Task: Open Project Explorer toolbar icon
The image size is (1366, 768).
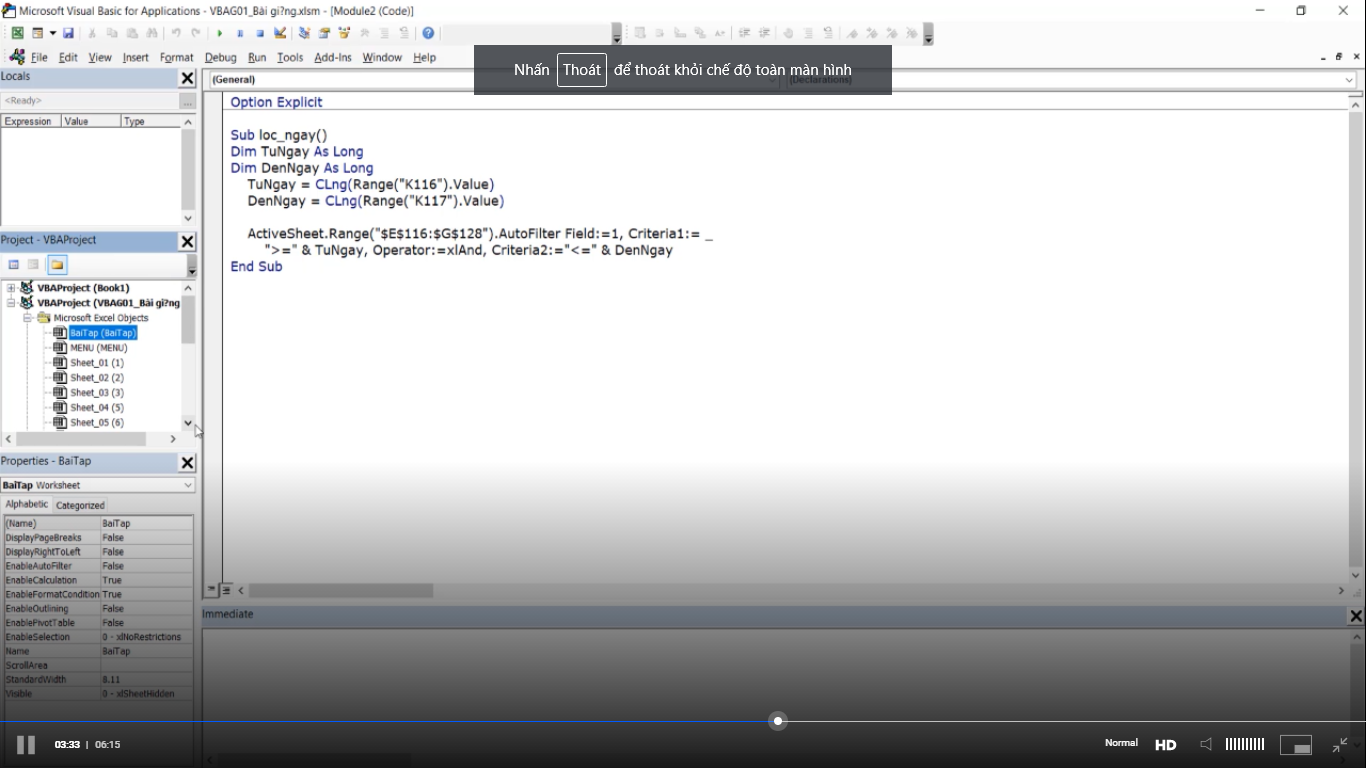Action: pos(305,33)
